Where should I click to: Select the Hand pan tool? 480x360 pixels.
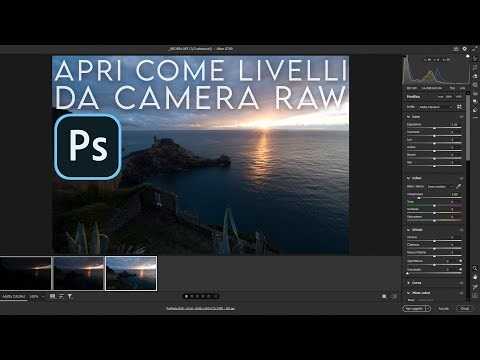(x=475, y=277)
